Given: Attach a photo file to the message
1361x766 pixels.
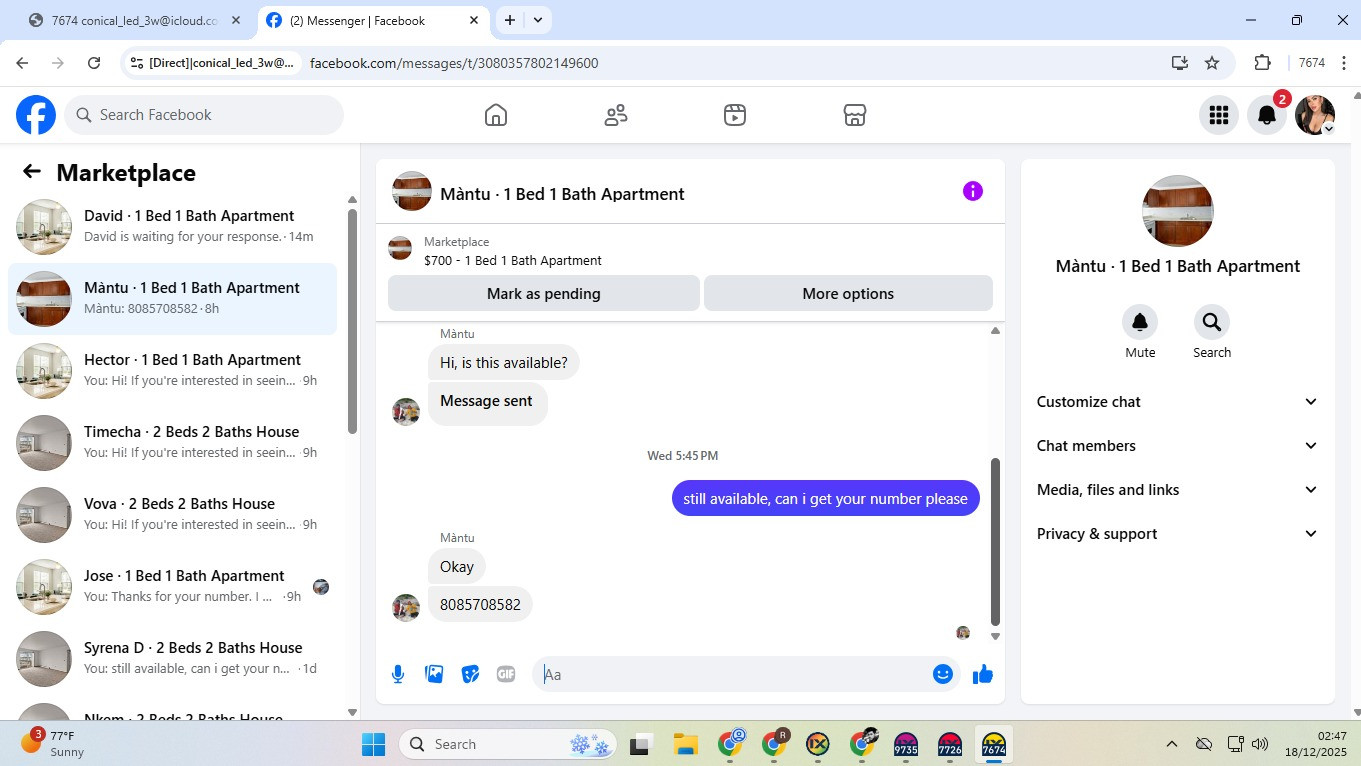Looking at the screenshot, I should pyautogui.click(x=434, y=674).
